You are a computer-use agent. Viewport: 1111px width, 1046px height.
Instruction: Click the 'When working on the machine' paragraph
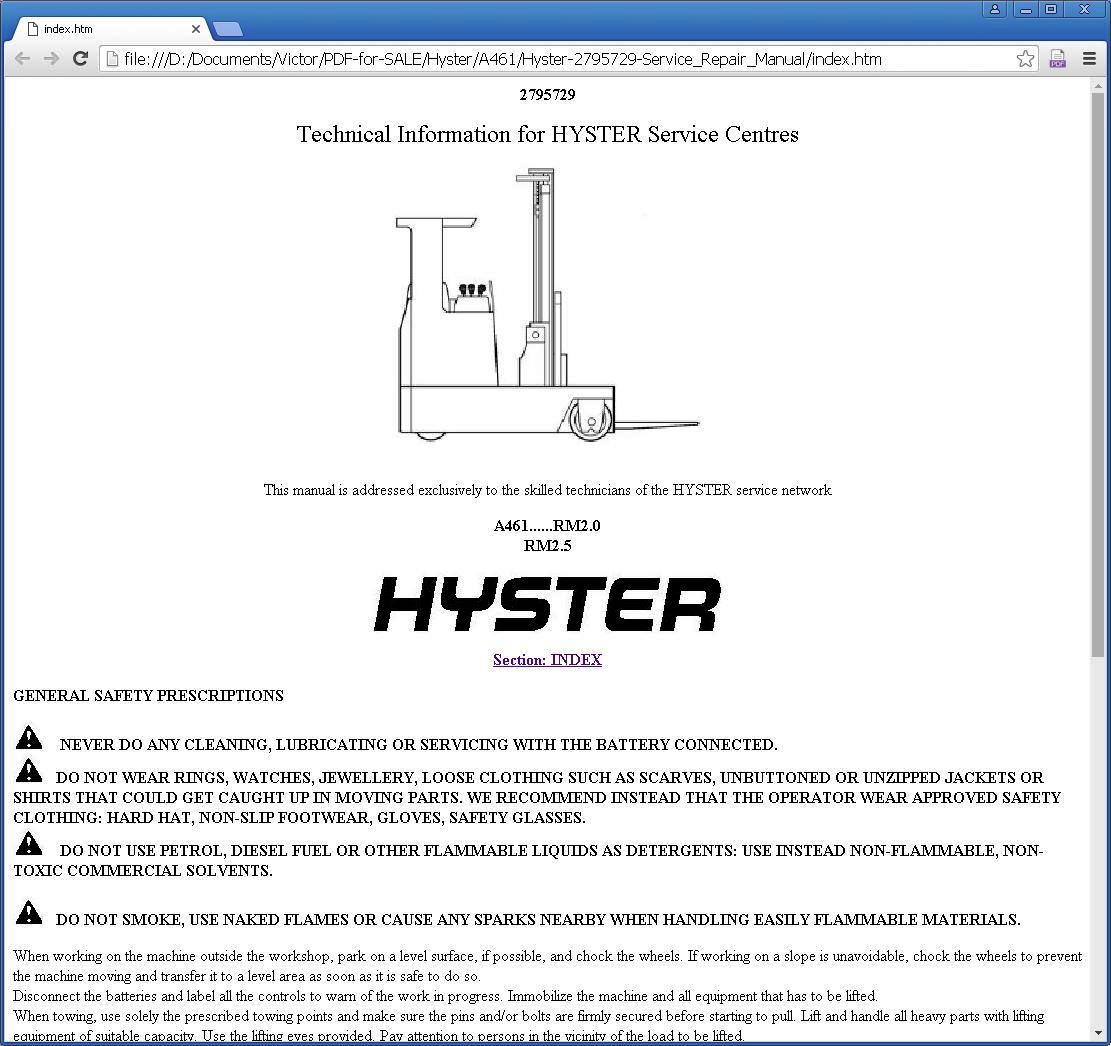point(547,966)
